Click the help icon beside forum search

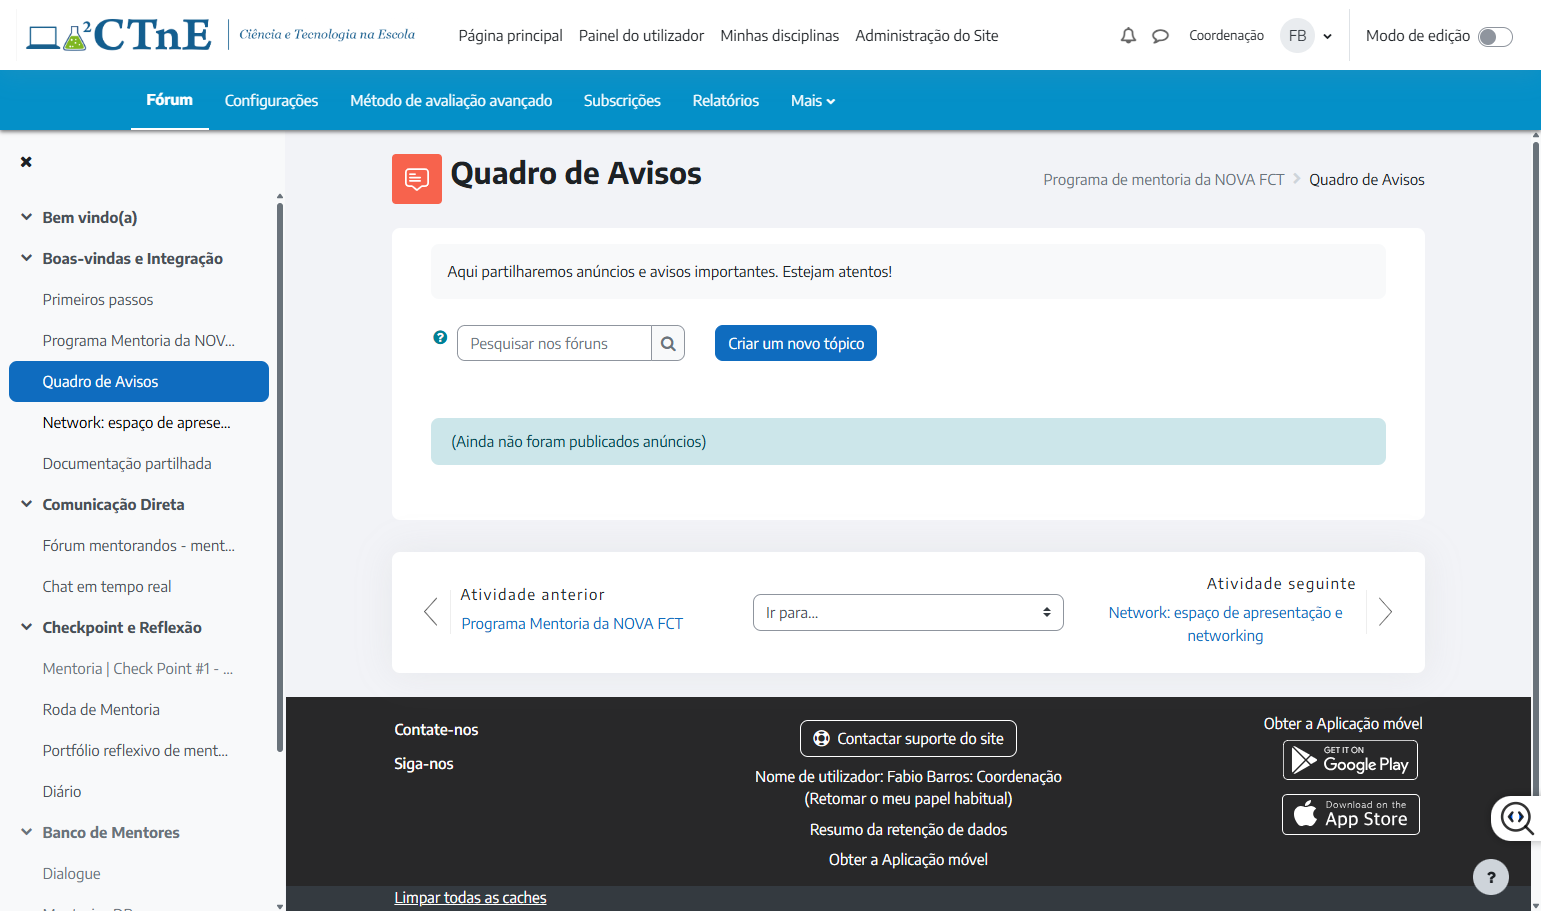440,337
